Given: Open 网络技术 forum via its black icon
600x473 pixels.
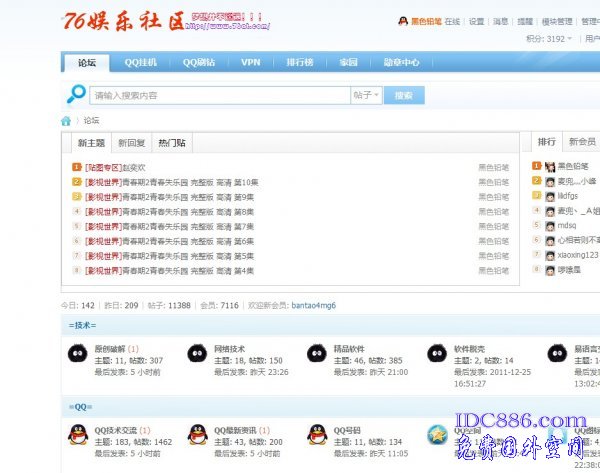Looking at the screenshot, I should [196, 354].
